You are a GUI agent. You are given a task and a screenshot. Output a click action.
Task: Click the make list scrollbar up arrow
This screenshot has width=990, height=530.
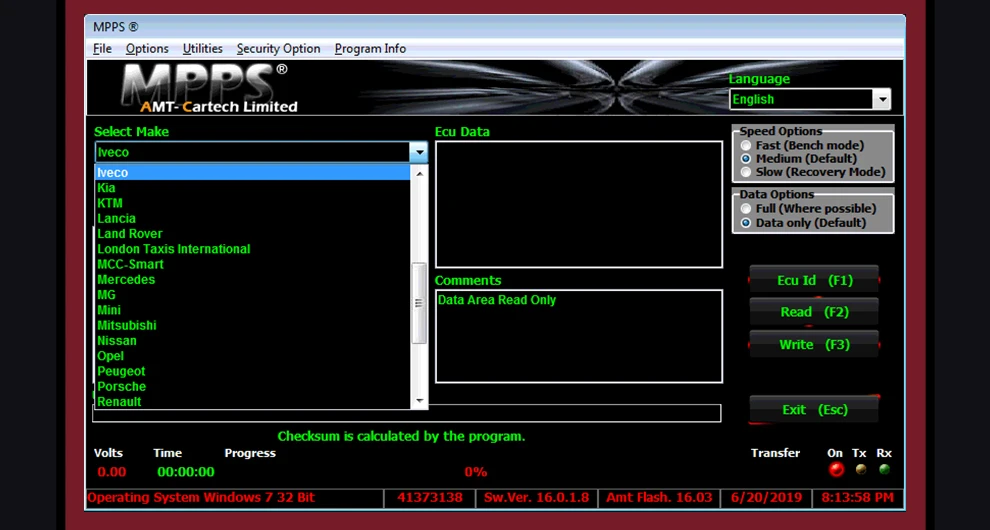pos(419,172)
